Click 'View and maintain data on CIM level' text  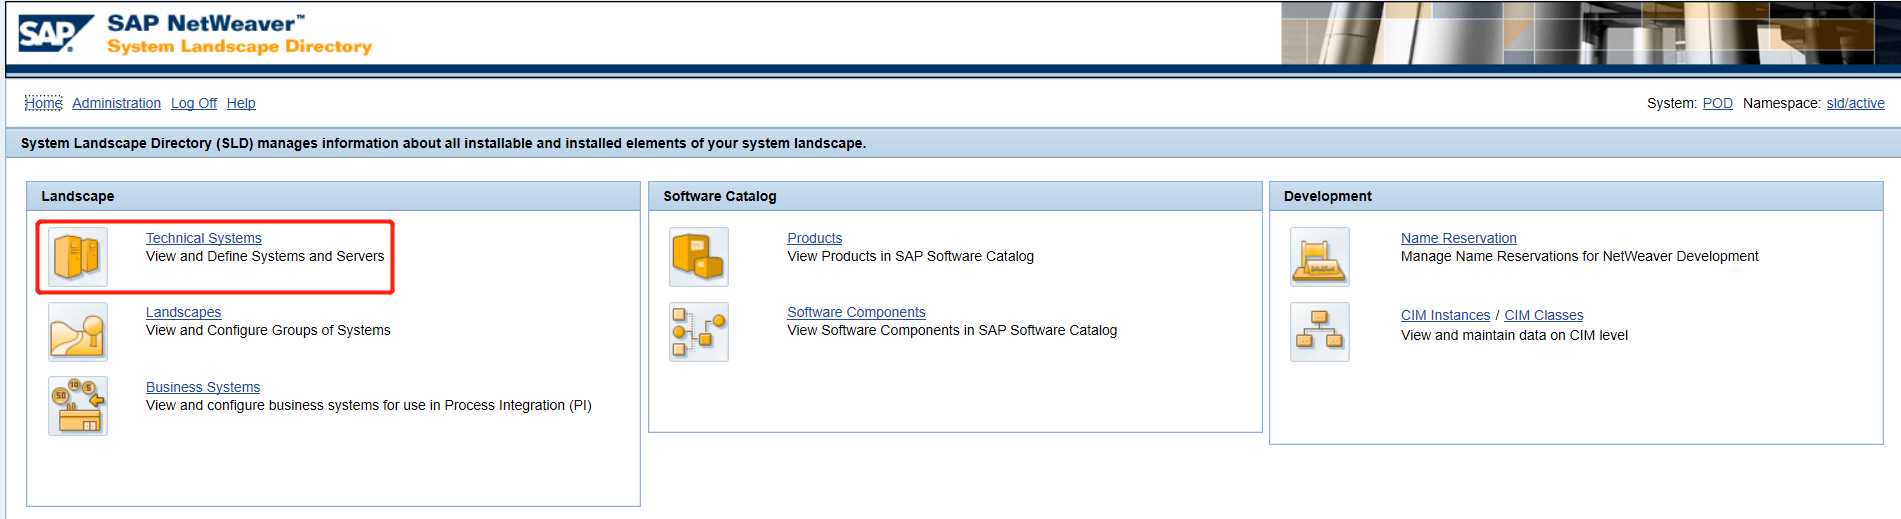tap(1514, 335)
